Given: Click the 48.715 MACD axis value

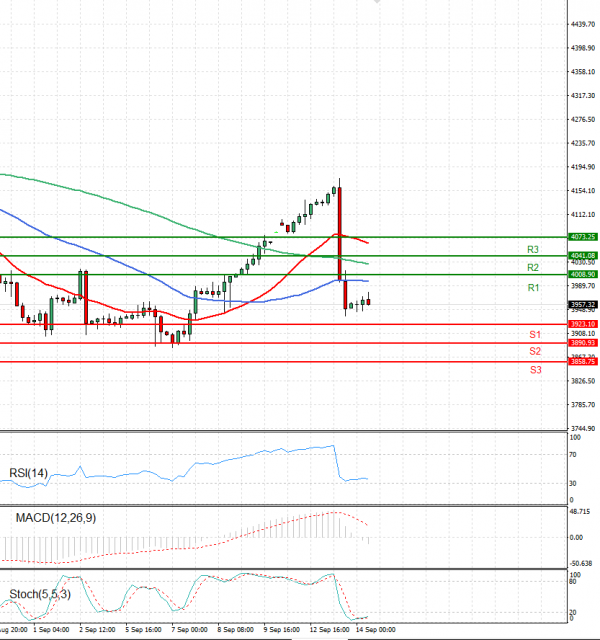Looking at the screenshot, I should (x=580, y=512).
